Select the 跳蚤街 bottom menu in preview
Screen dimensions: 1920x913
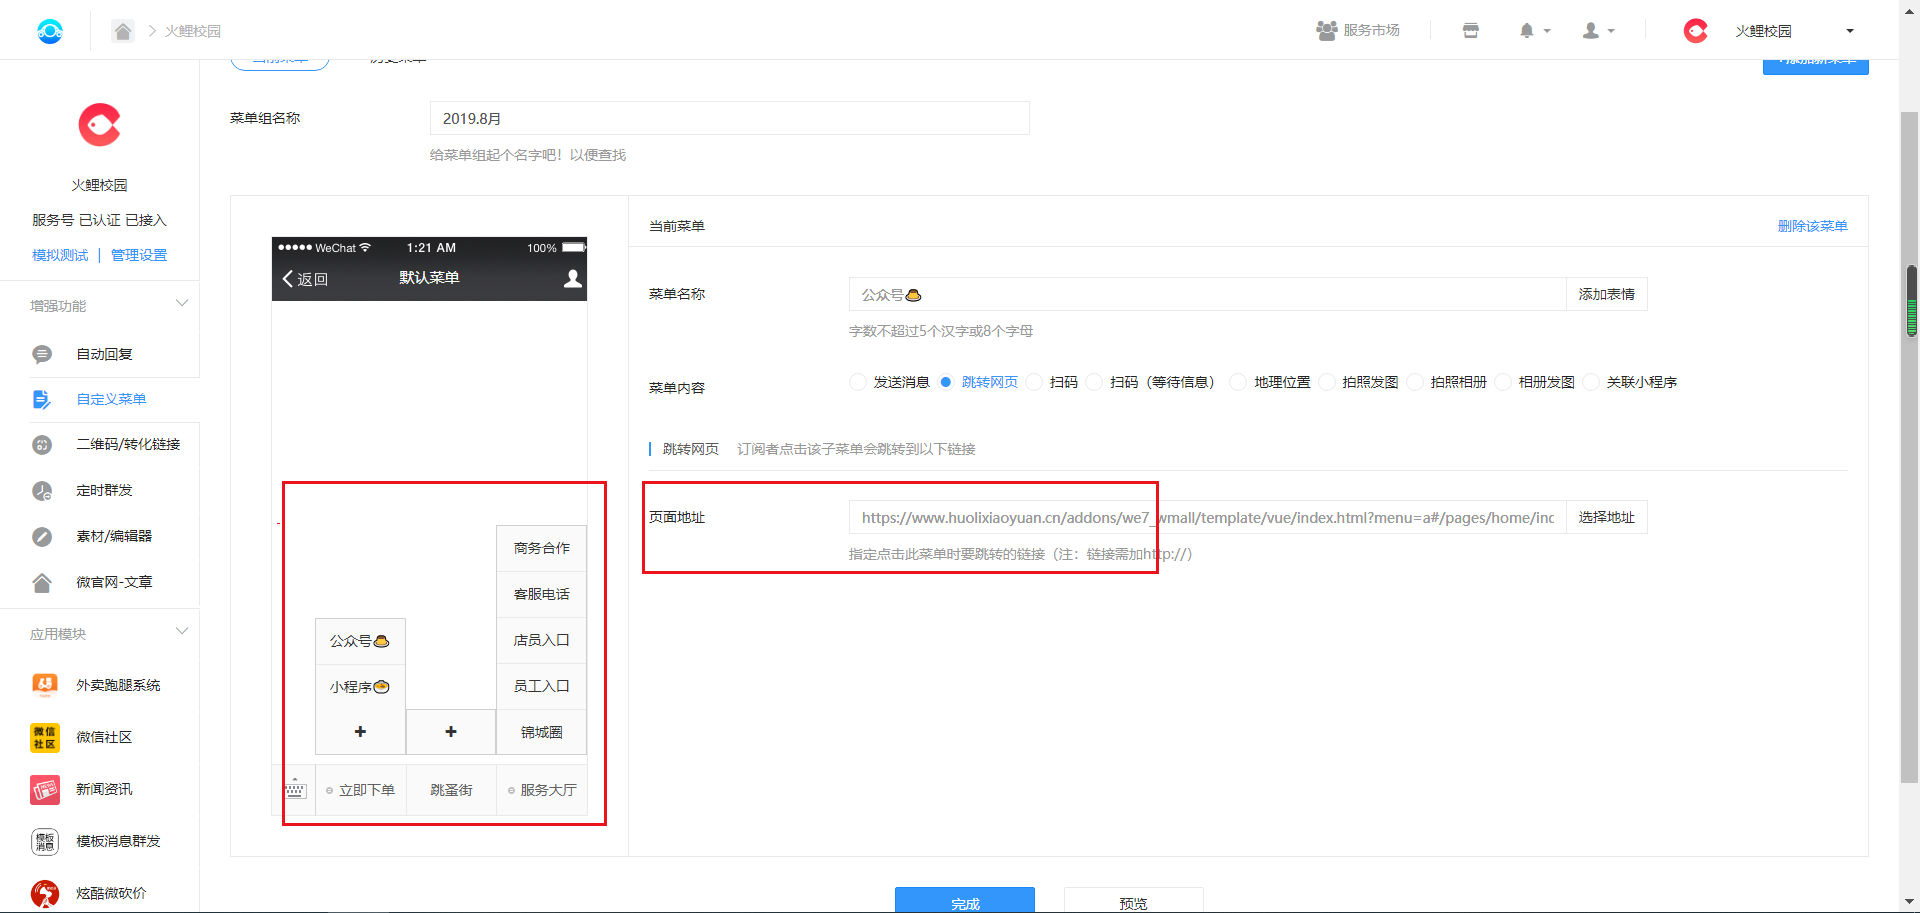pyautogui.click(x=451, y=790)
